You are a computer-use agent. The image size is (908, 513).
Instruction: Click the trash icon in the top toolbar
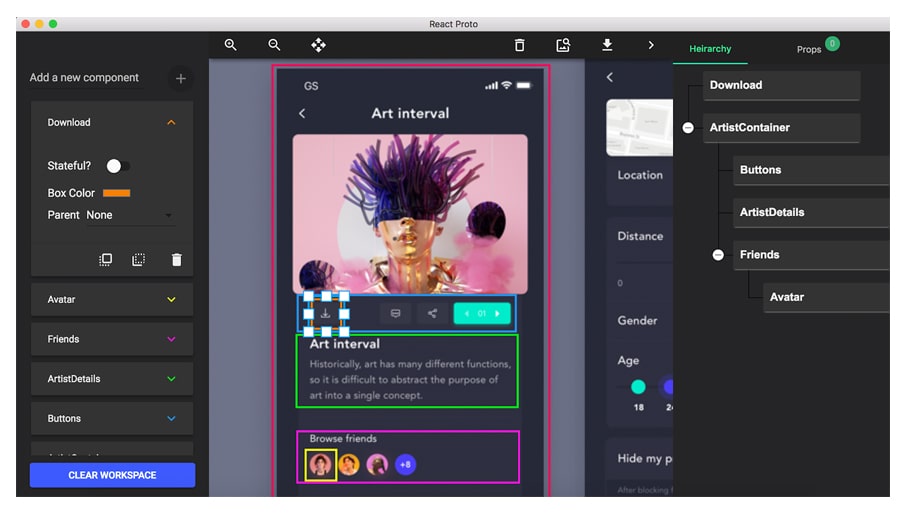pyautogui.click(x=519, y=45)
